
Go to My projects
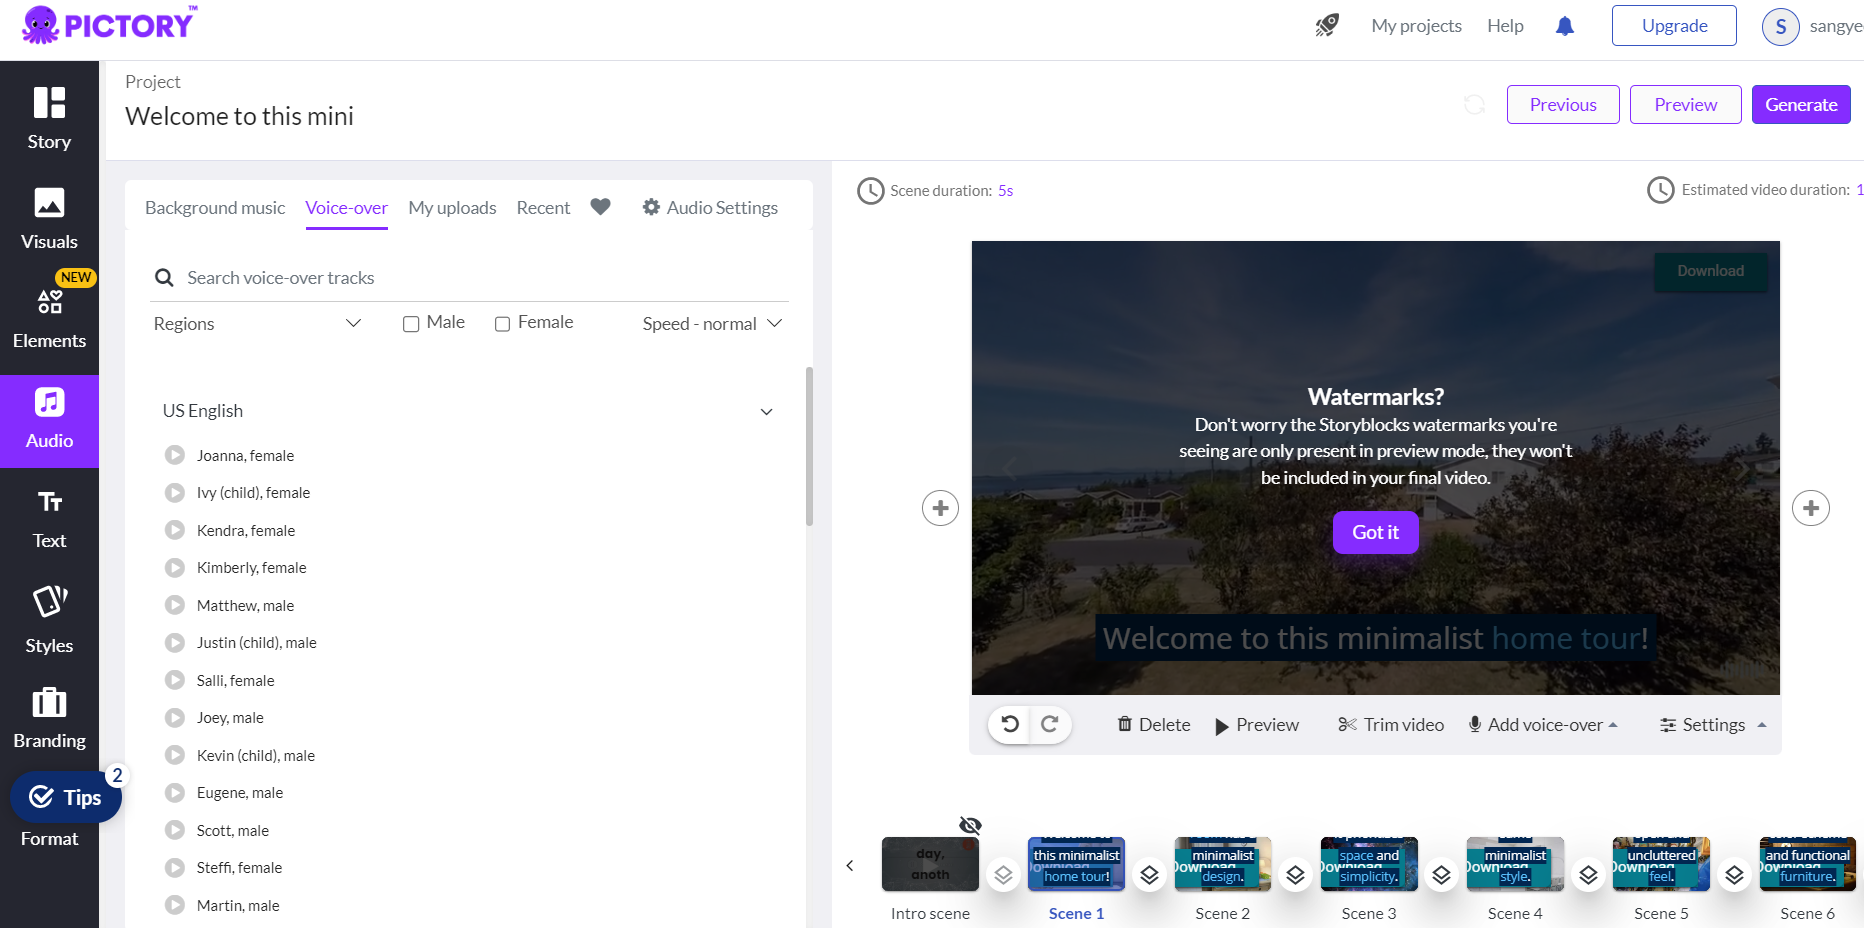pos(1416,26)
